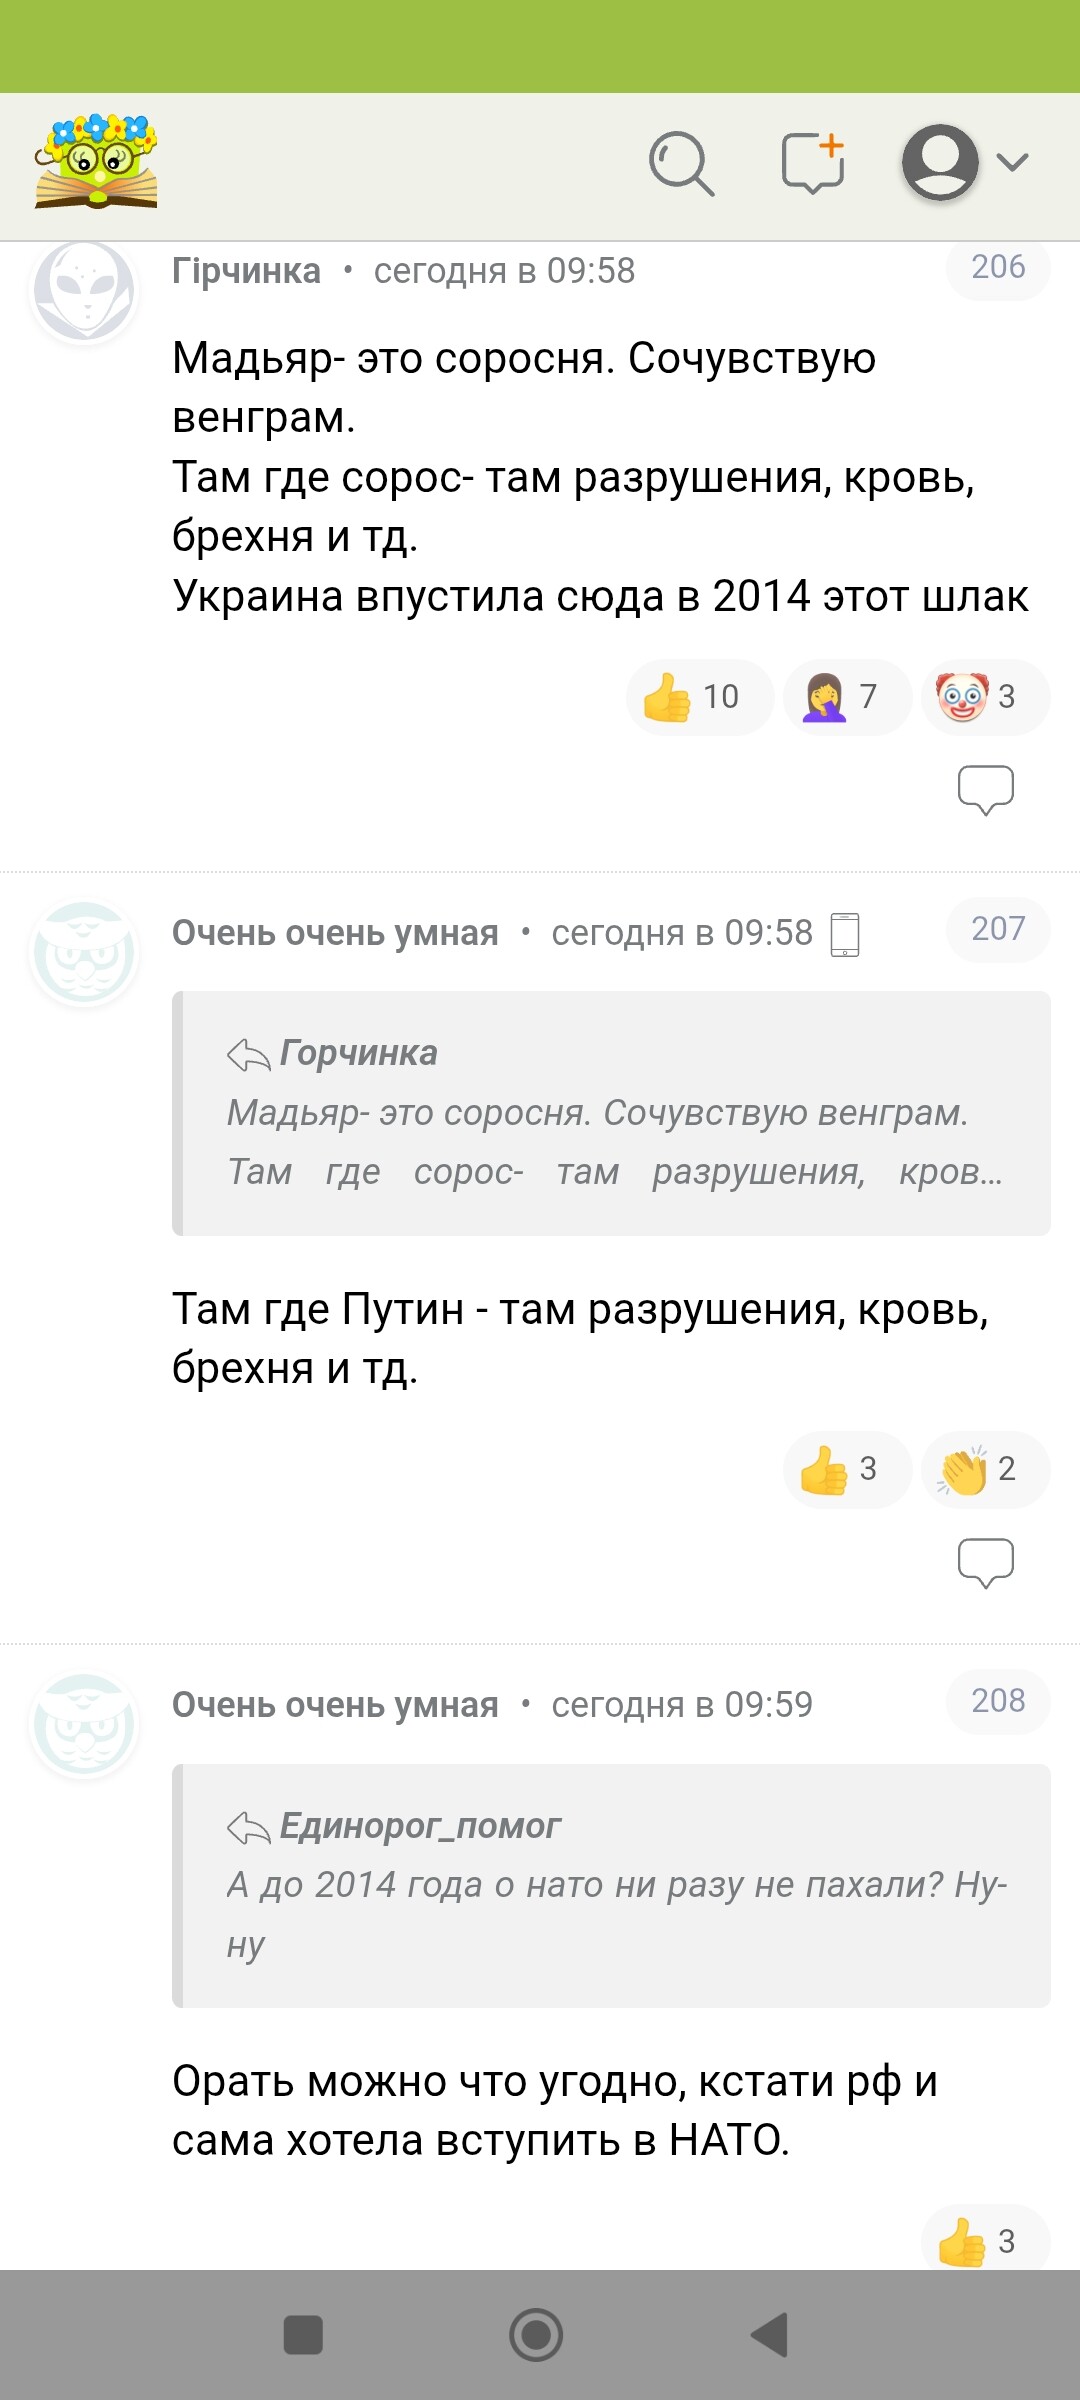Toggle clown reaction showing 3
This screenshot has width=1080, height=2400.
[984, 697]
